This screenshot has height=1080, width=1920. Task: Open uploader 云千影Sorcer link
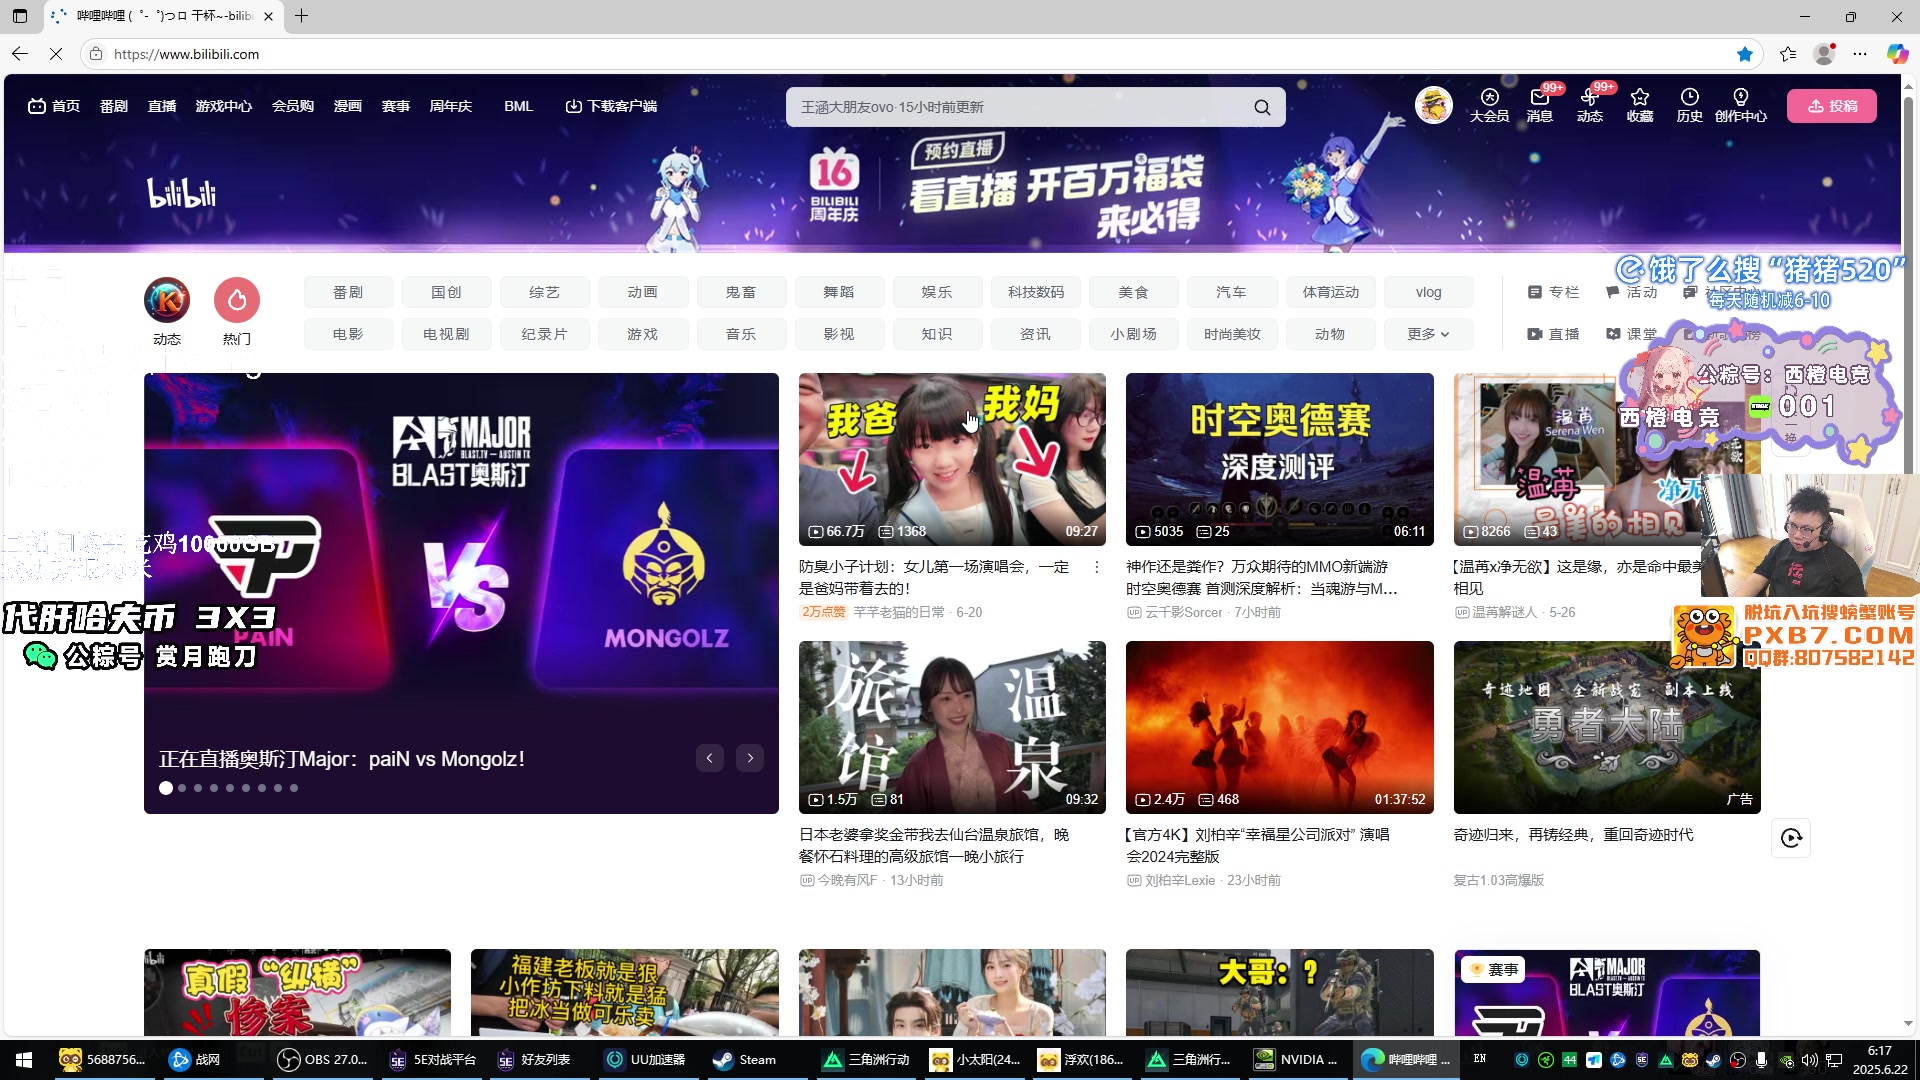(x=1183, y=612)
